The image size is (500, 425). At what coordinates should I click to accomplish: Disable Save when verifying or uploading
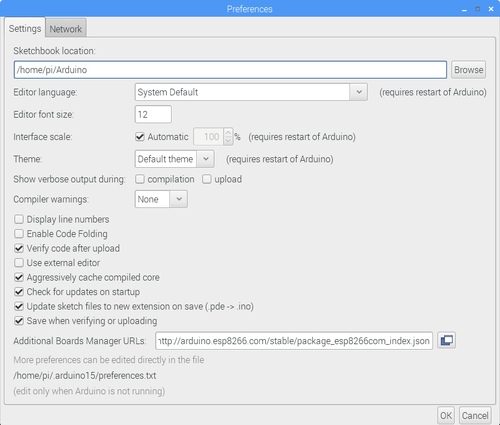[19, 321]
